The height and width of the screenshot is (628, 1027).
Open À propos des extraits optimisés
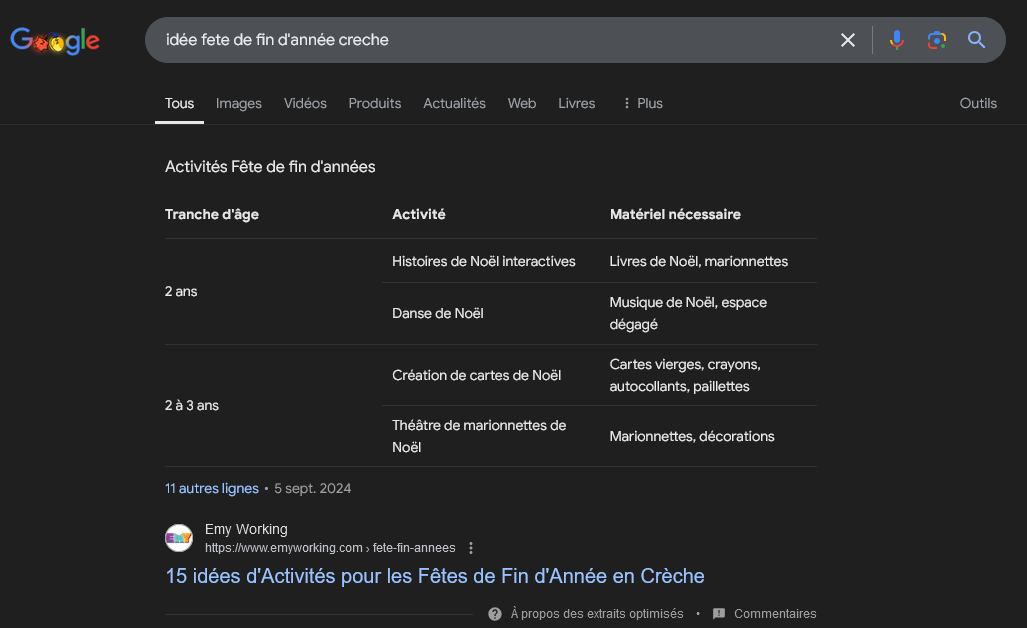(597, 614)
